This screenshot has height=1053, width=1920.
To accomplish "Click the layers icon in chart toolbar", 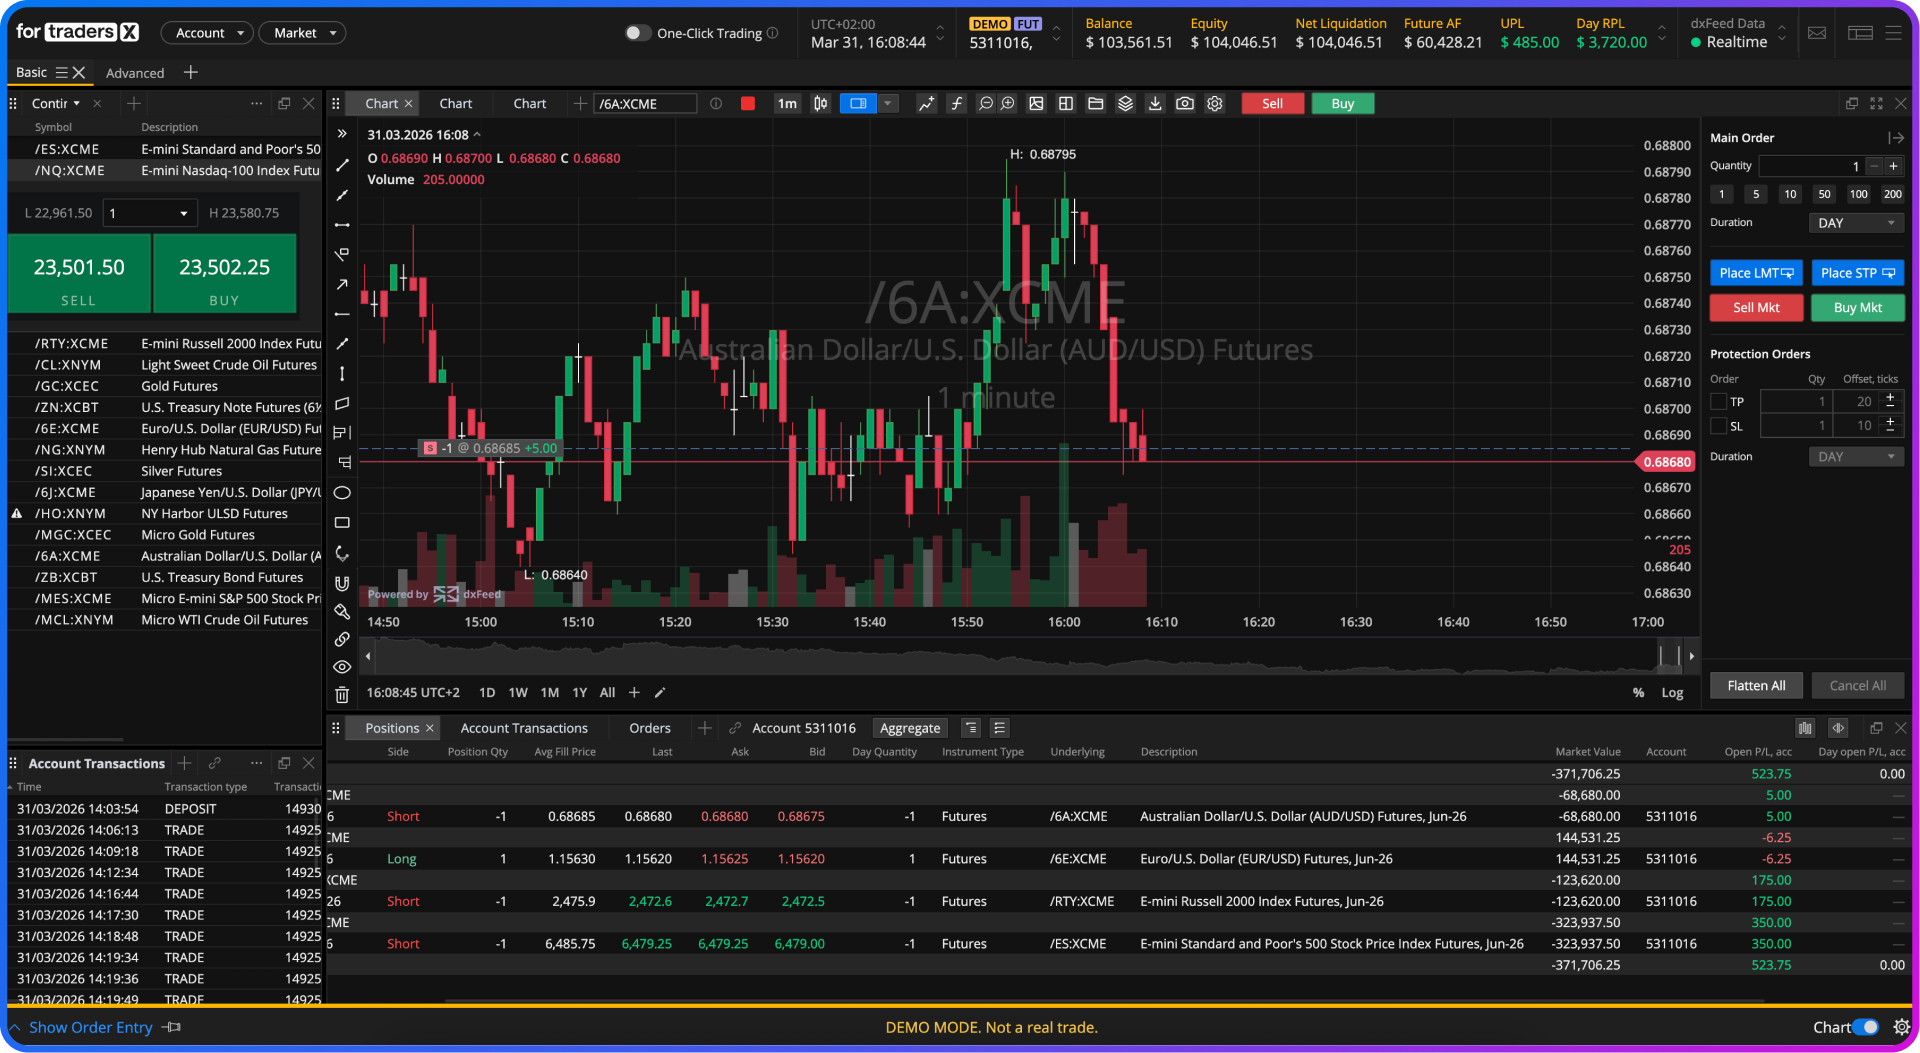I will point(1125,103).
